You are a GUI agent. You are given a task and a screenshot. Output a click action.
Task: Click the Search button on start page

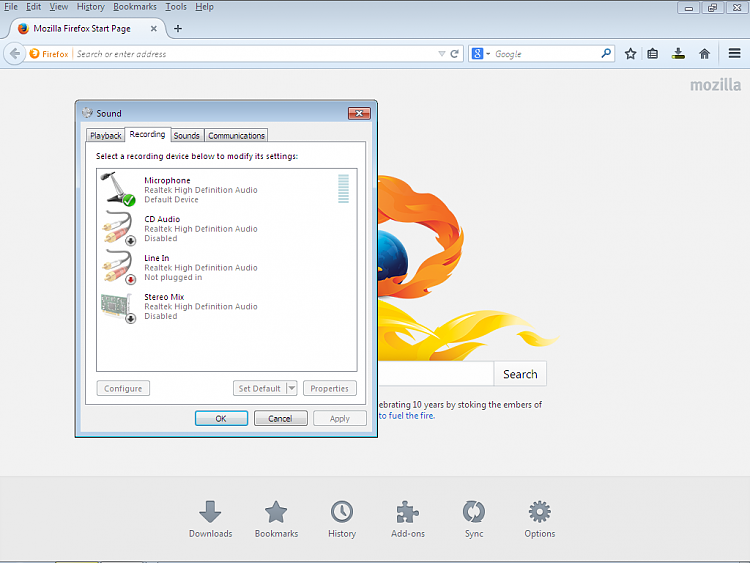click(x=520, y=374)
